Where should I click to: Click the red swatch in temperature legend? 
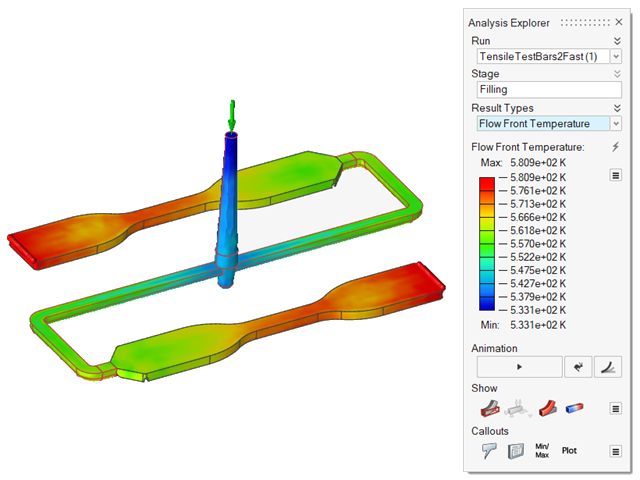tap(486, 183)
